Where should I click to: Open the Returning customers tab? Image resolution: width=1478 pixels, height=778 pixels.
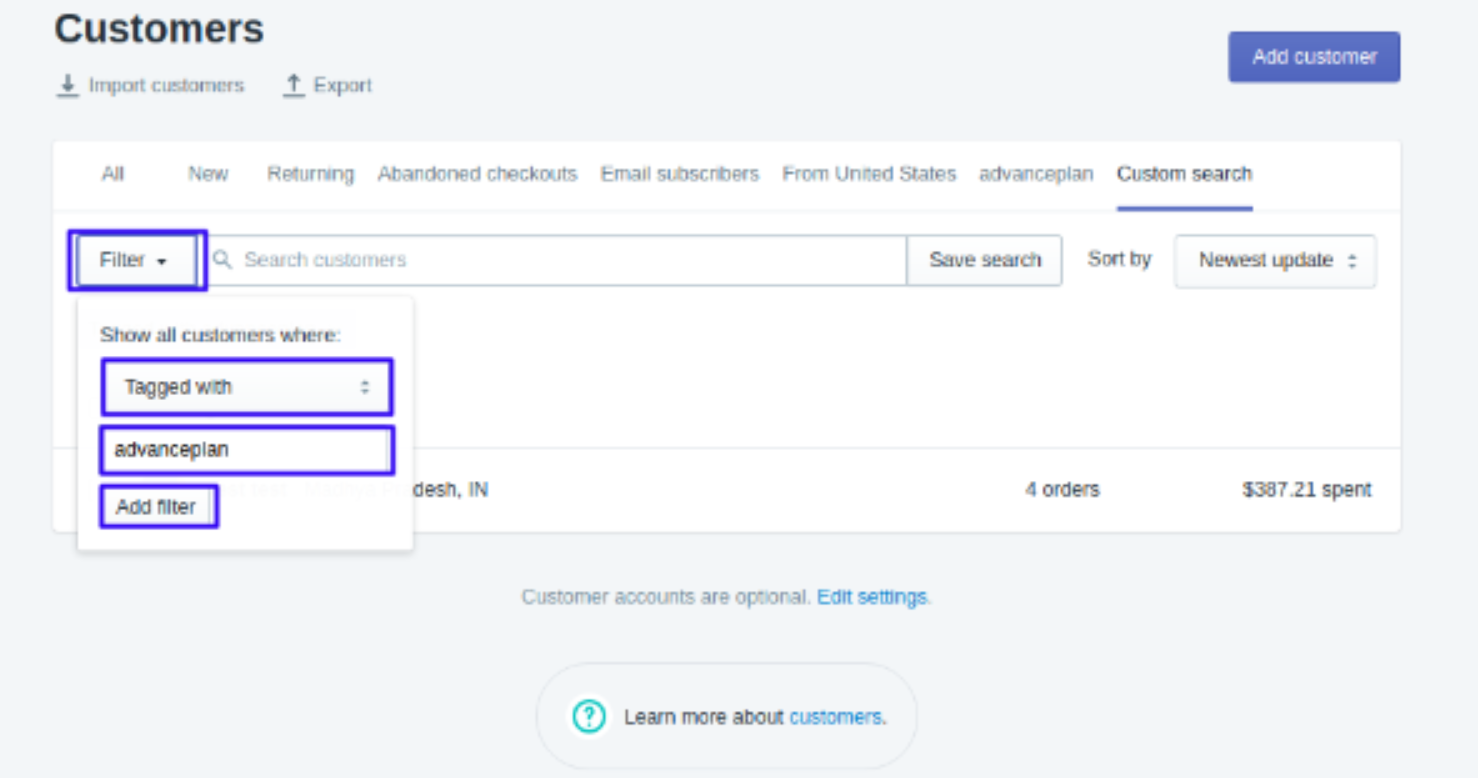[x=310, y=174]
